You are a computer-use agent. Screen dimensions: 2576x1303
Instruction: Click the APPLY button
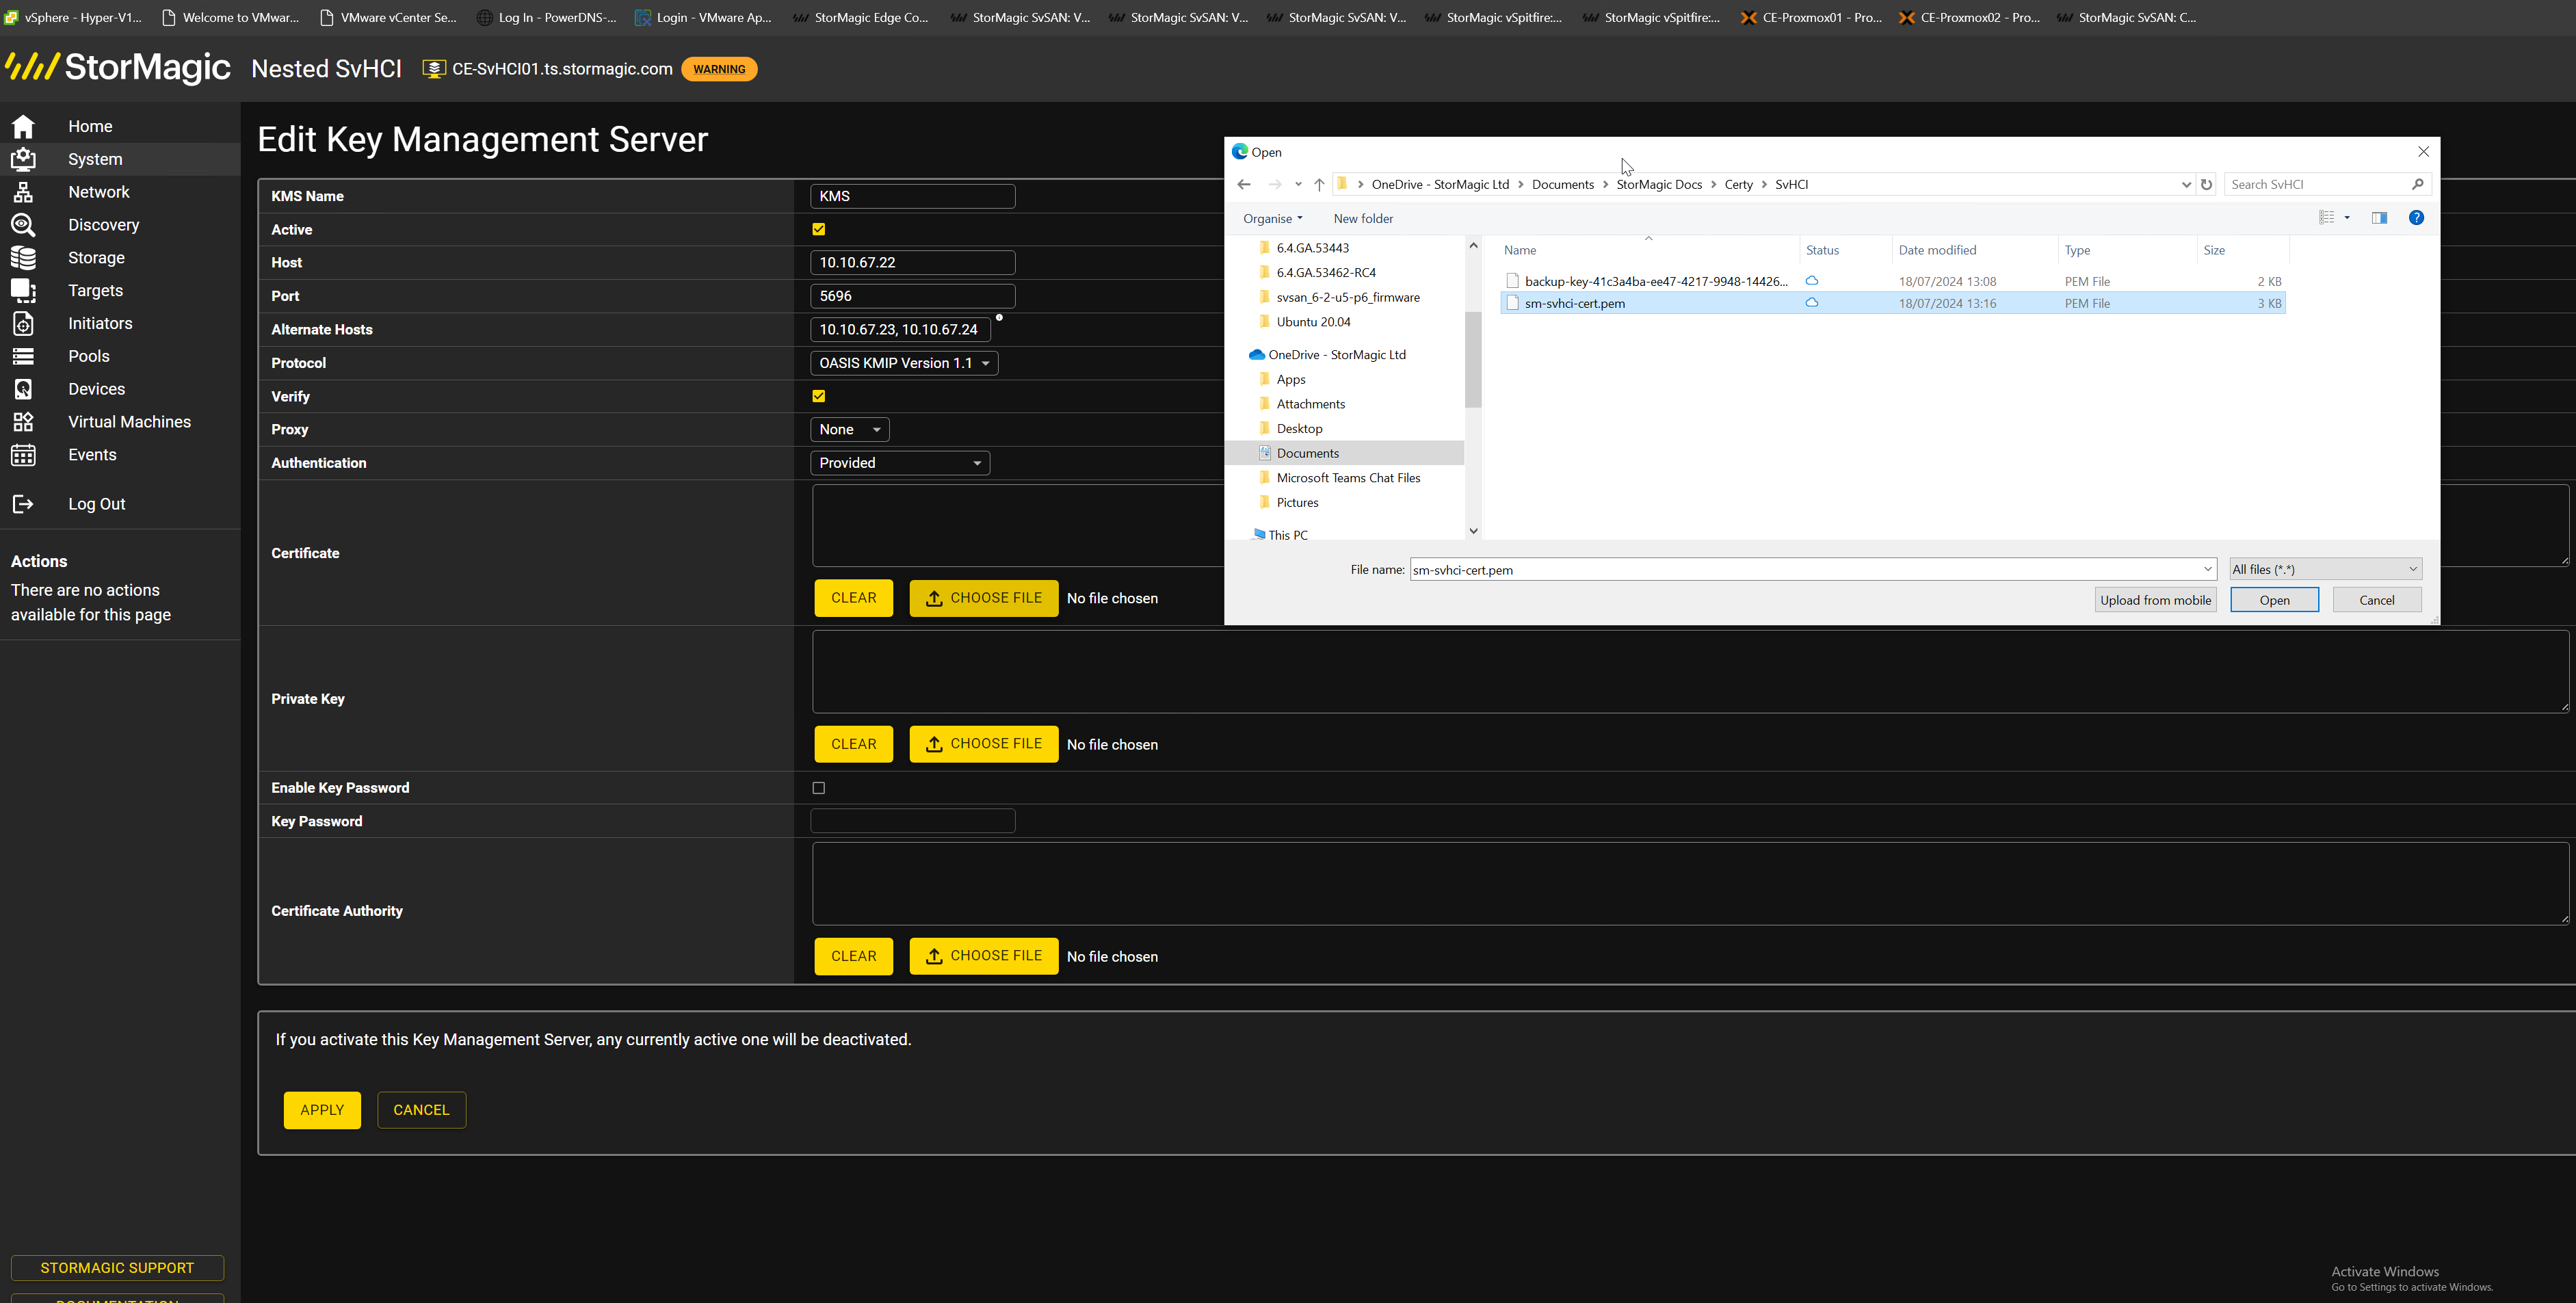(322, 1110)
